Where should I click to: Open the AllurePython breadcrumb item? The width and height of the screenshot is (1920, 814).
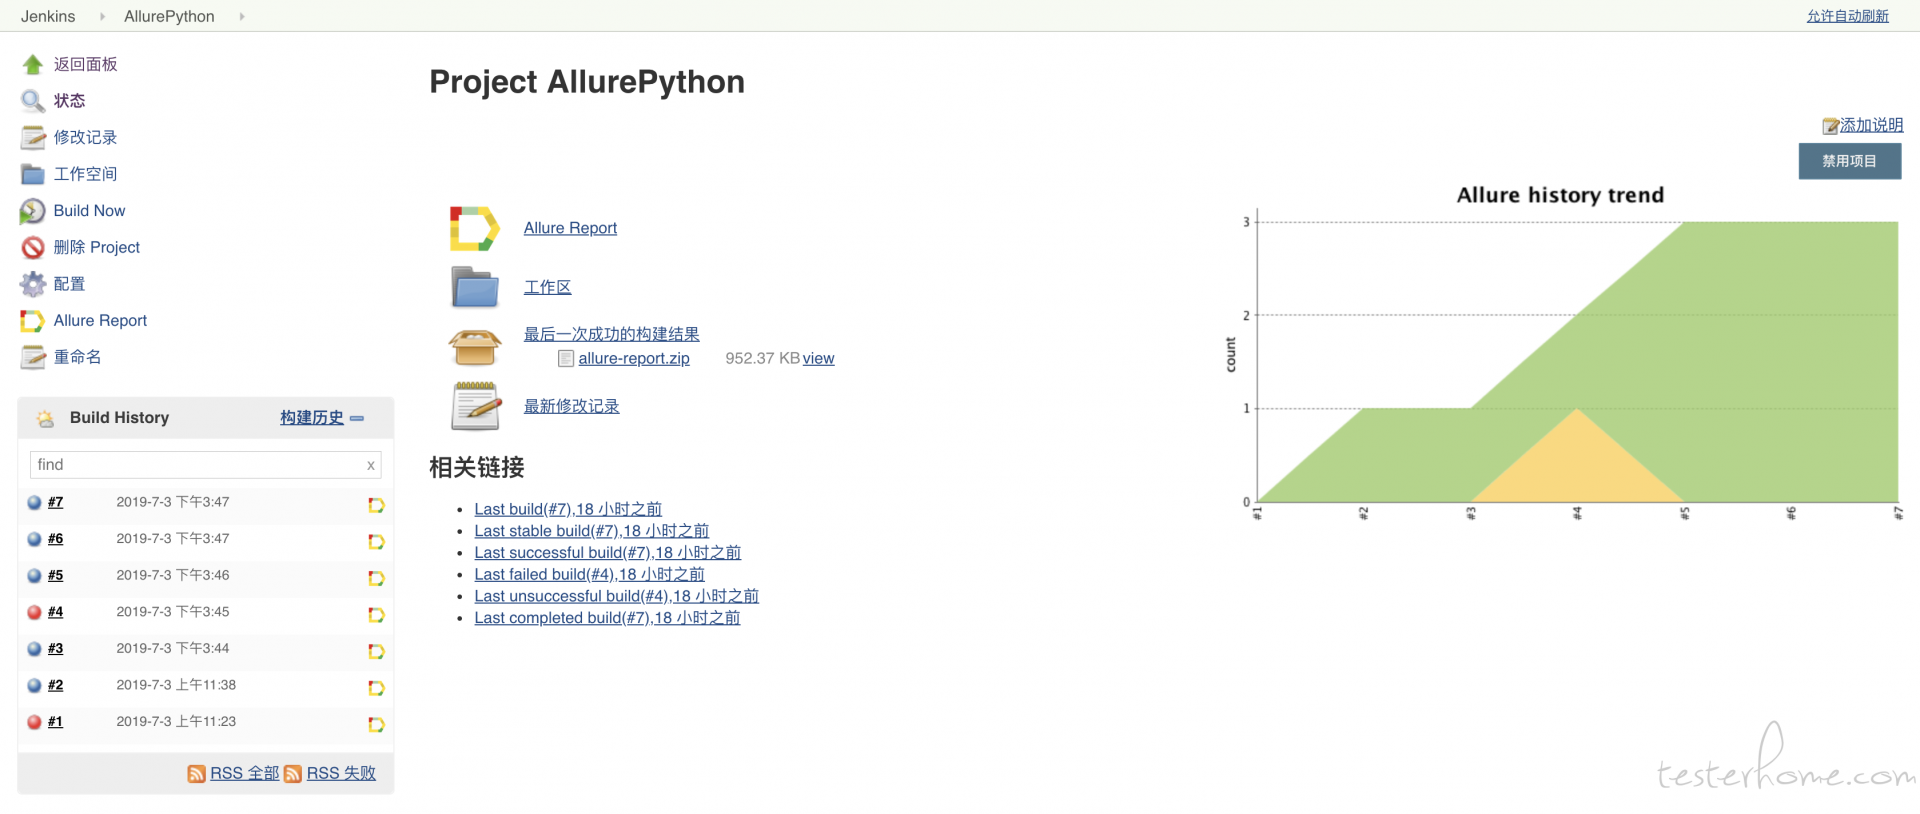(169, 16)
